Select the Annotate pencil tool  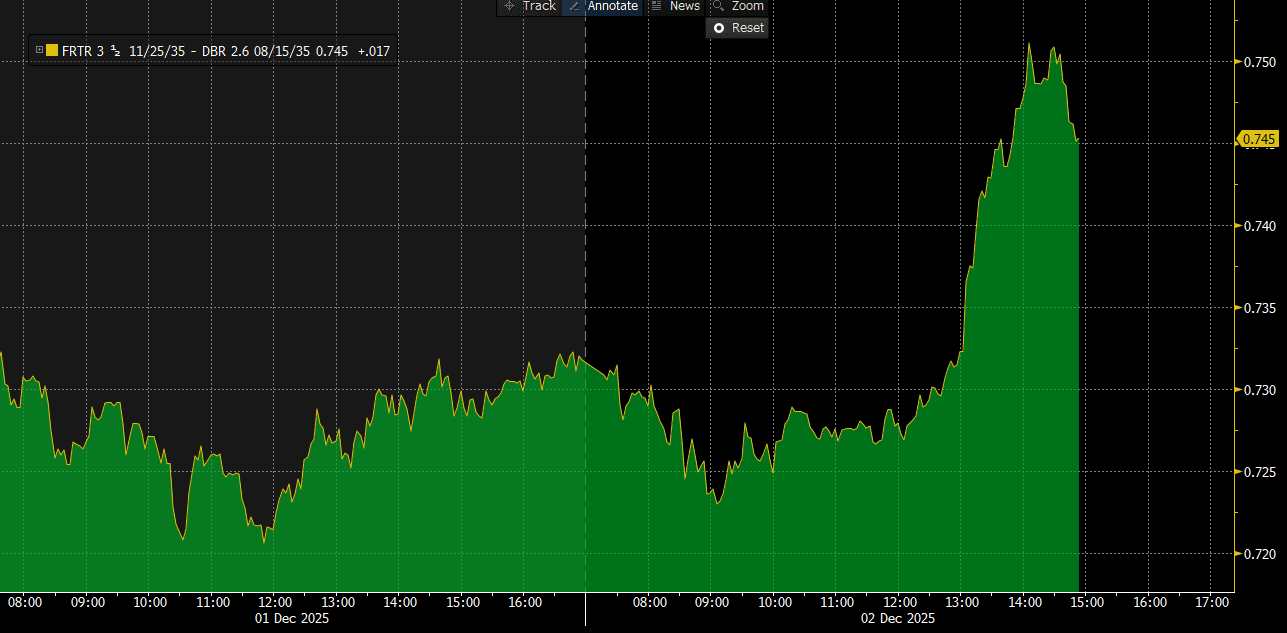(603, 6)
